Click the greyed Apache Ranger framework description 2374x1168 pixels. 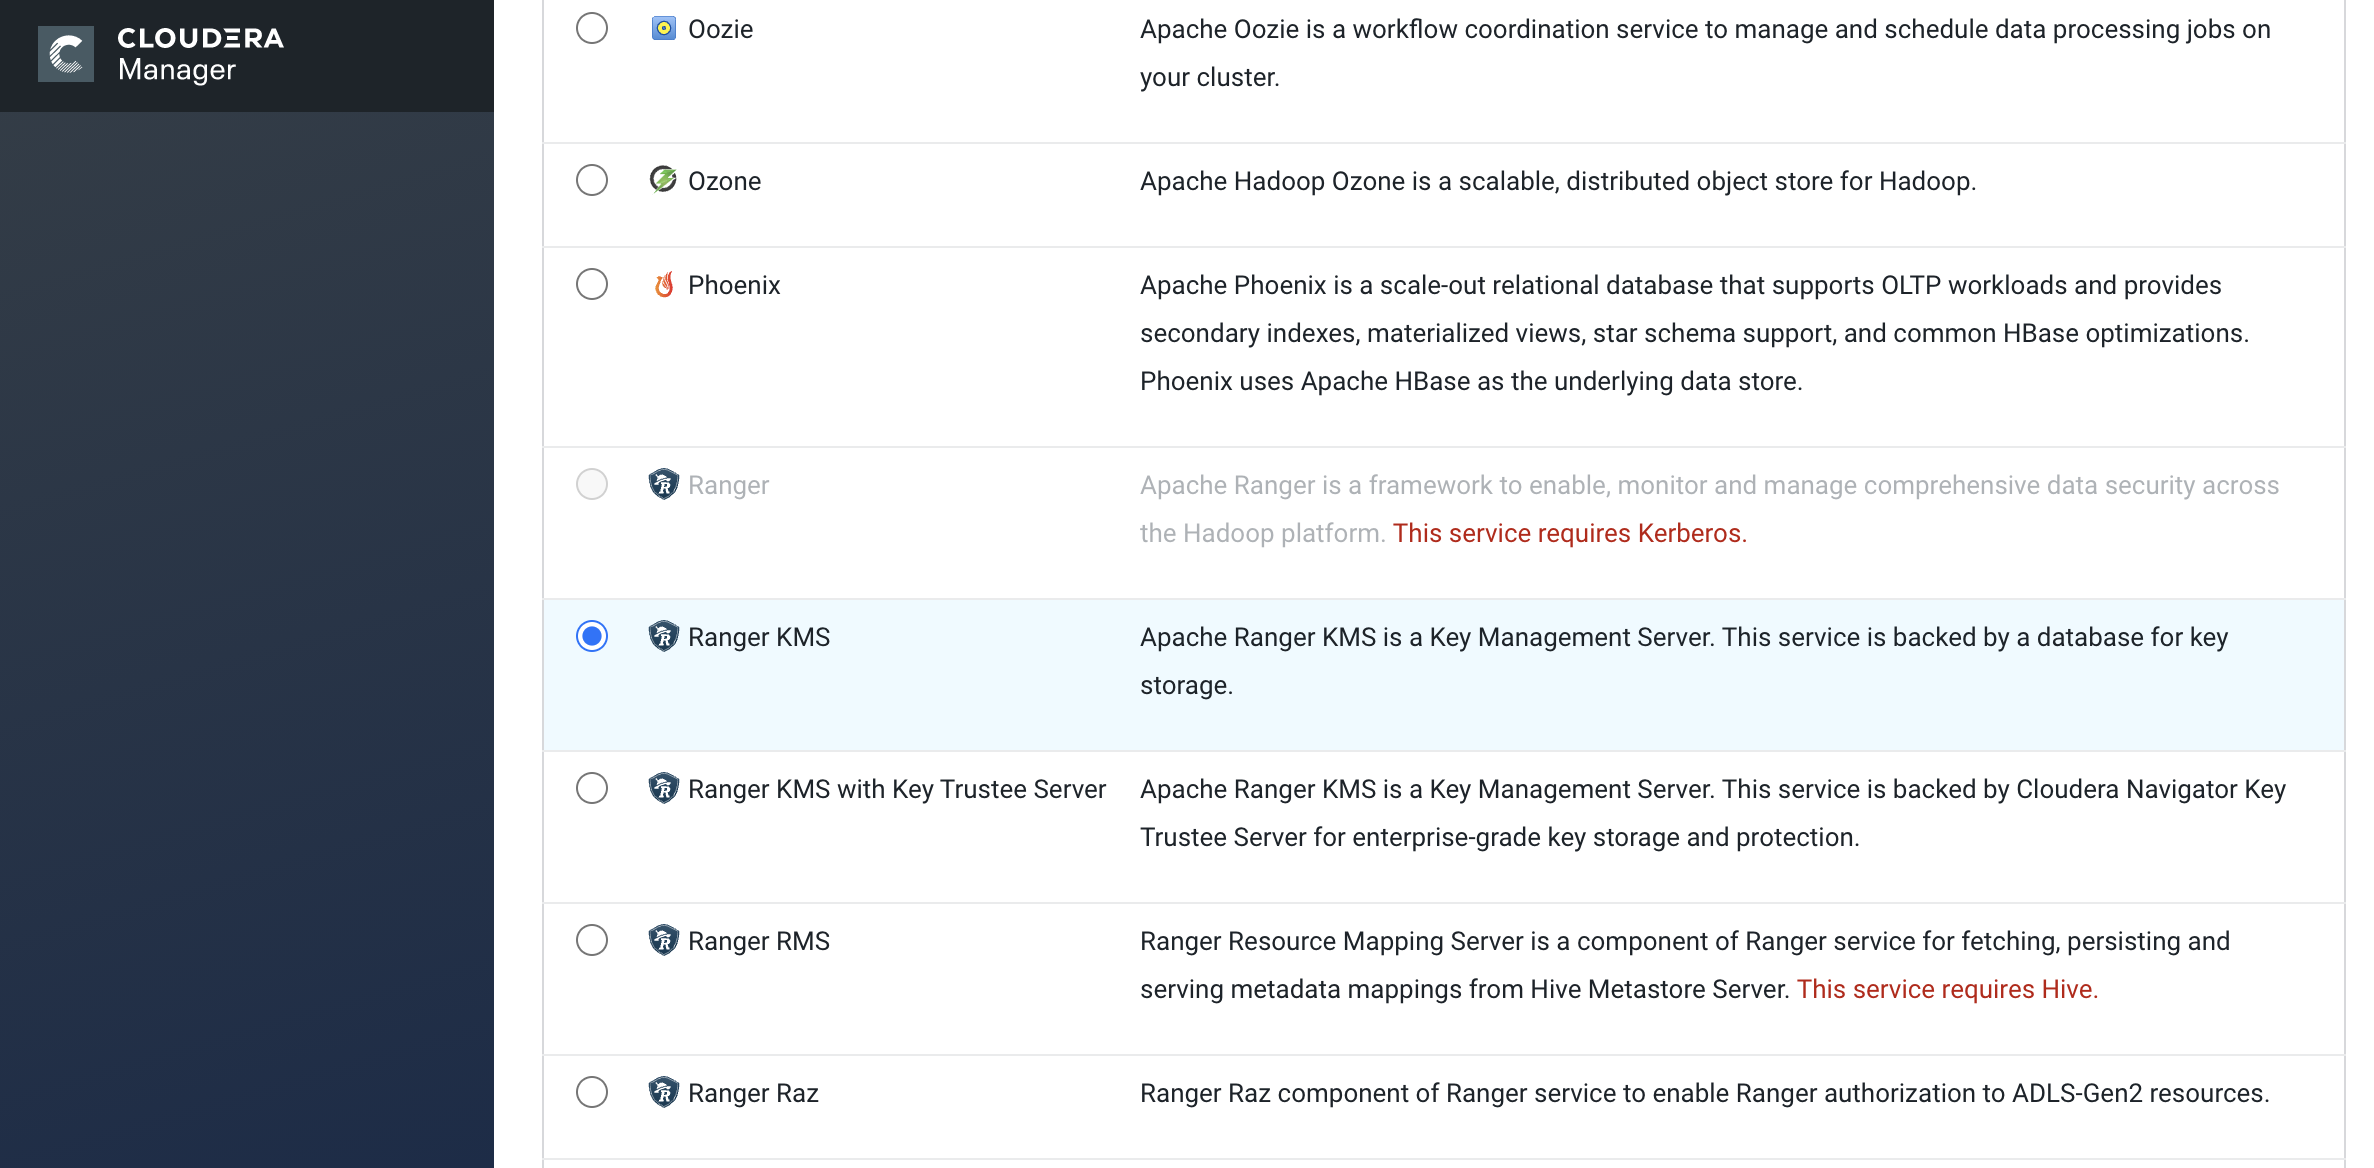tap(1709, 509)
